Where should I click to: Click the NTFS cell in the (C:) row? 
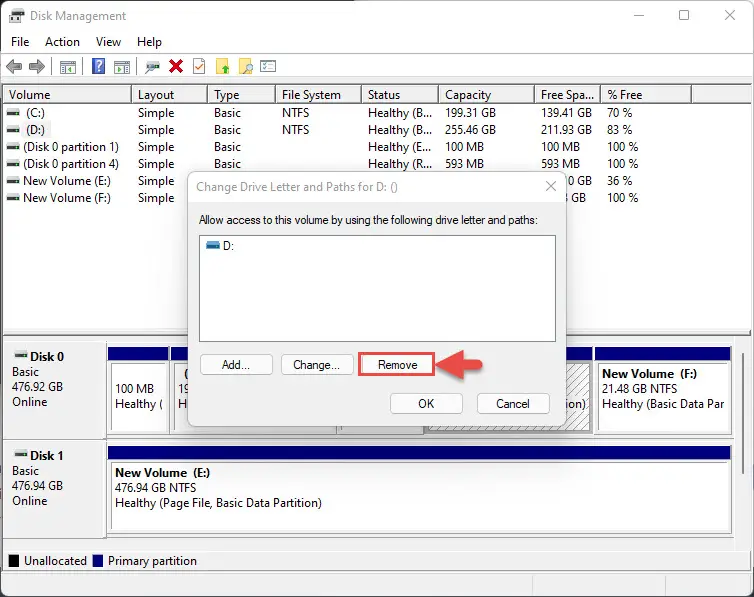click(x=295, y=112)
